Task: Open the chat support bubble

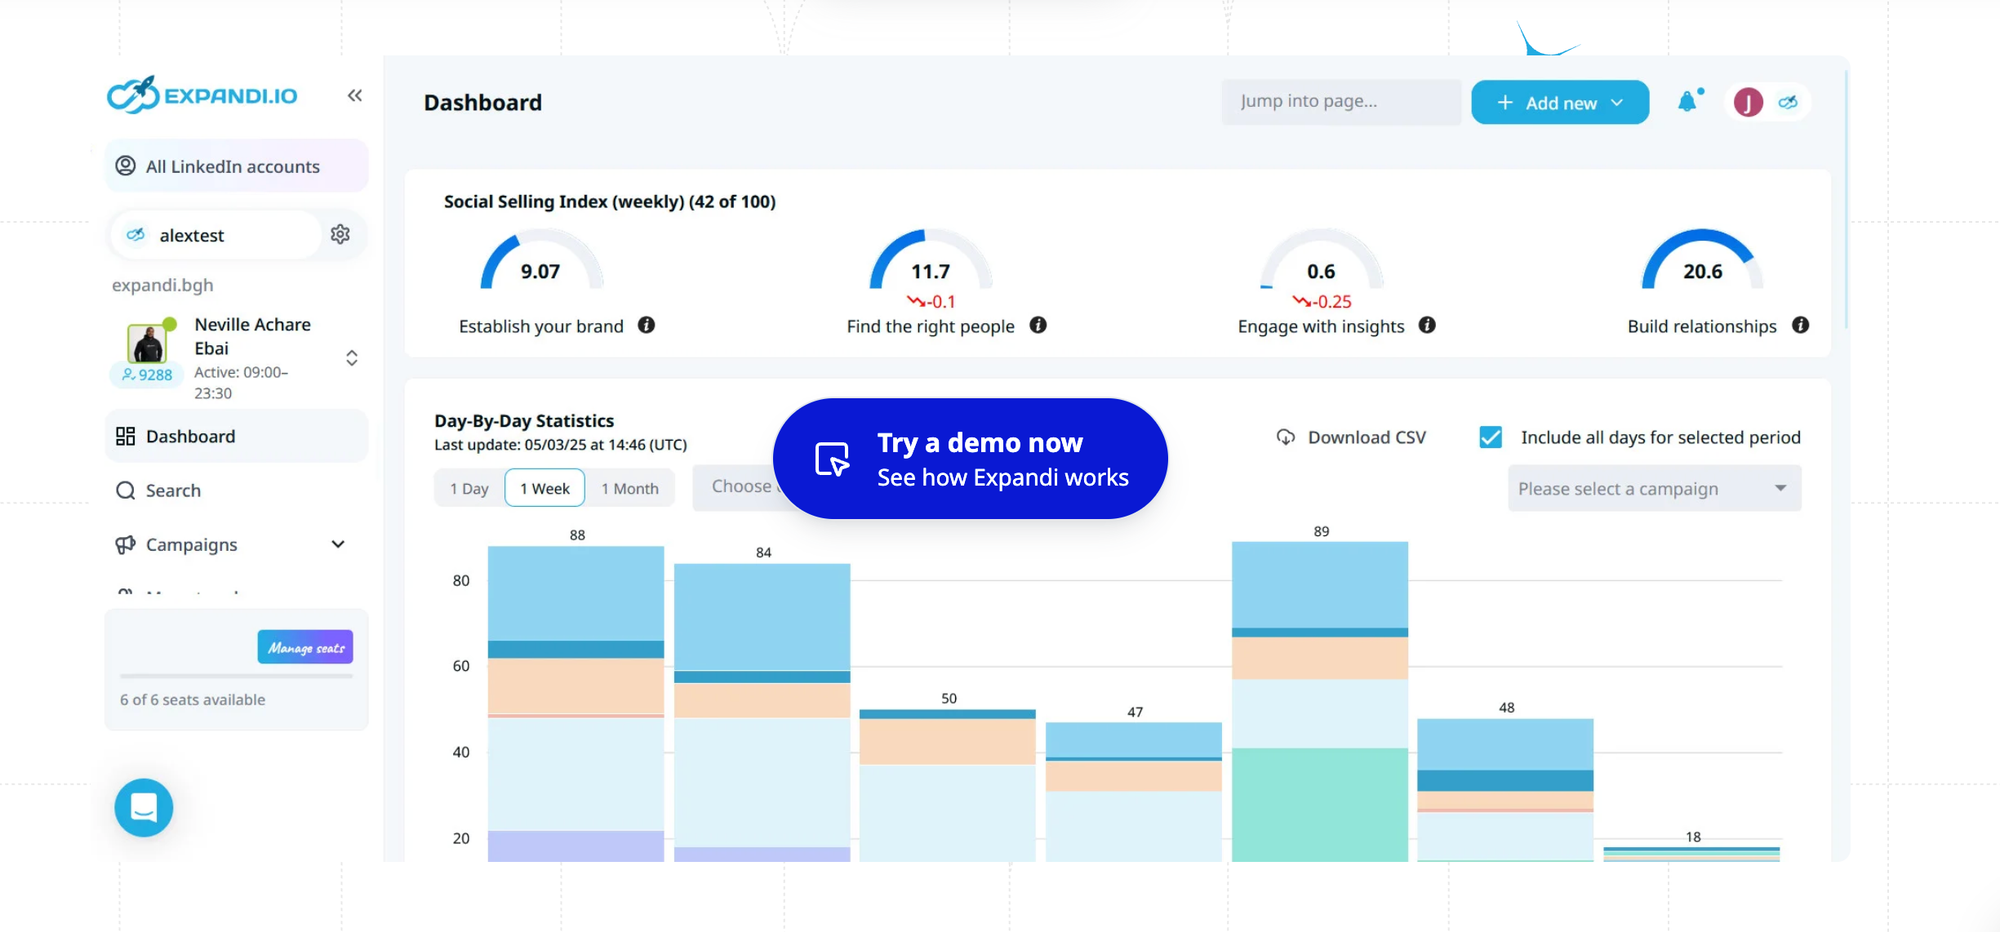Action: tap(144, 807)
